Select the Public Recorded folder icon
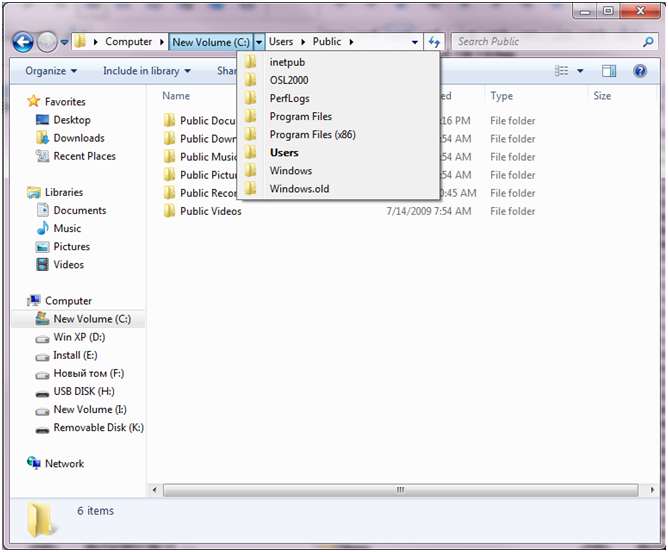Screen dimensions: 668x552 tap(169, 193)
